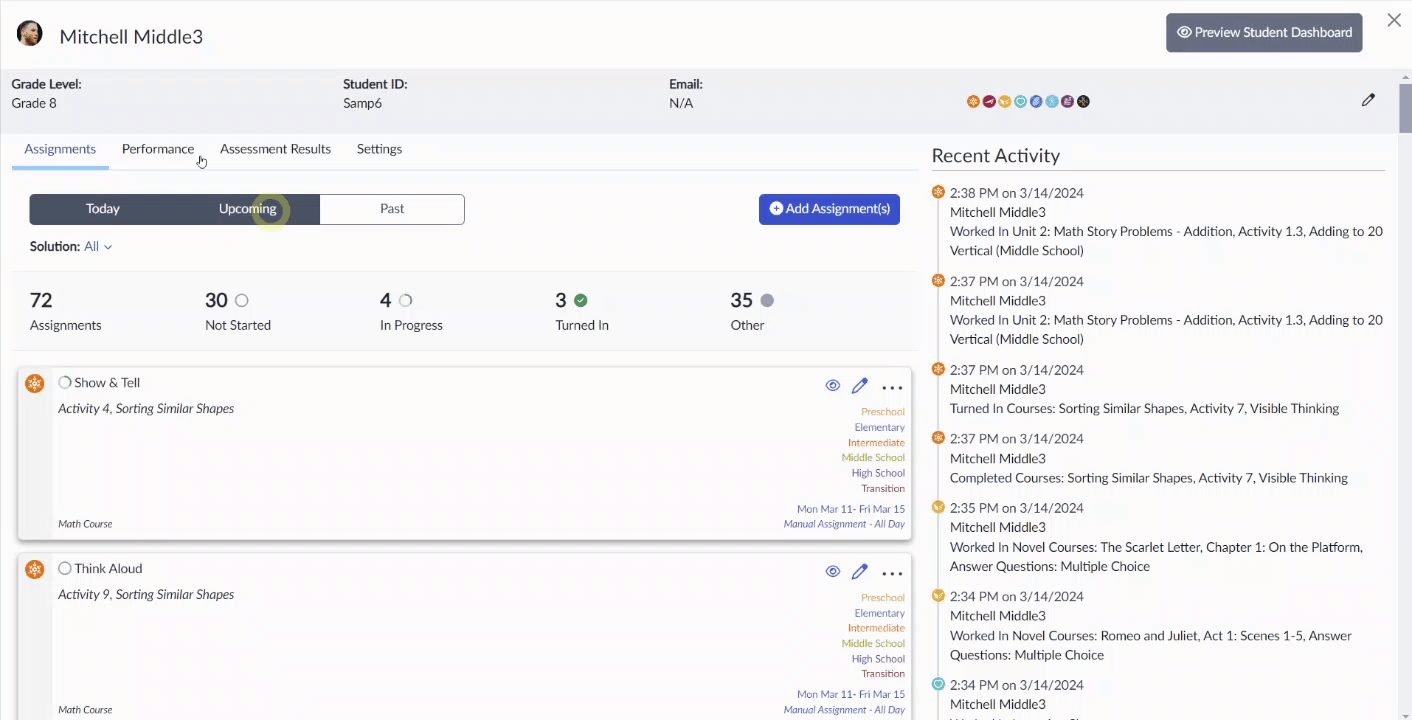
Task: Click the first orange solution icon in header
Action: [x=973, y=101]
